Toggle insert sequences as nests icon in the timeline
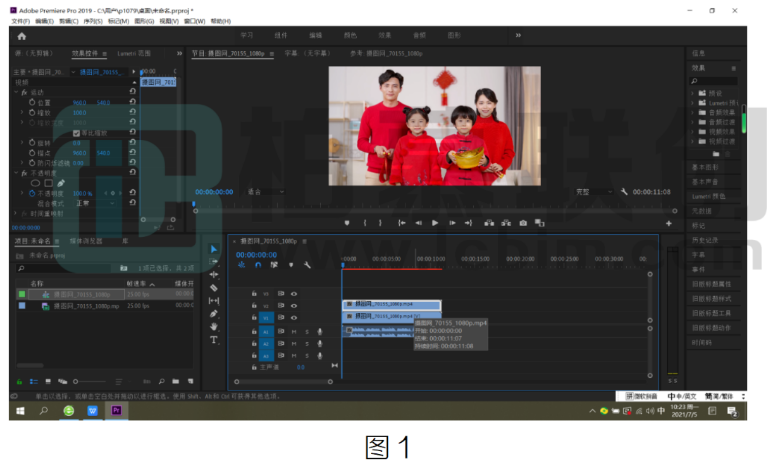776x471 pixels. [242, 265]
